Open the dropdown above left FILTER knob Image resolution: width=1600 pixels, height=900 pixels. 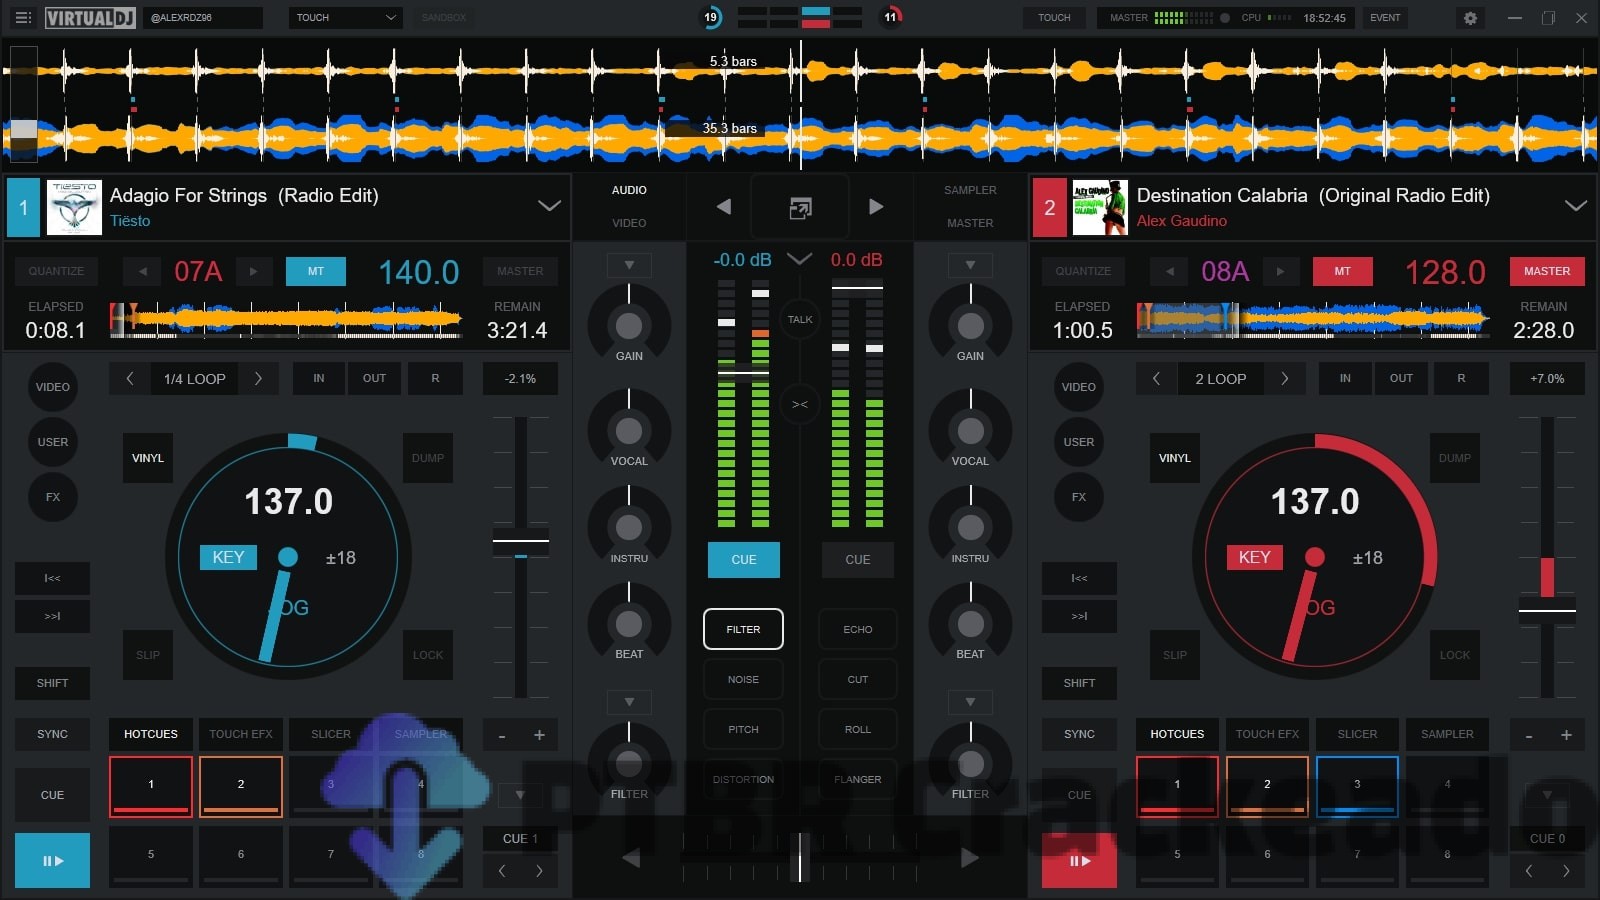coord(629,702)
